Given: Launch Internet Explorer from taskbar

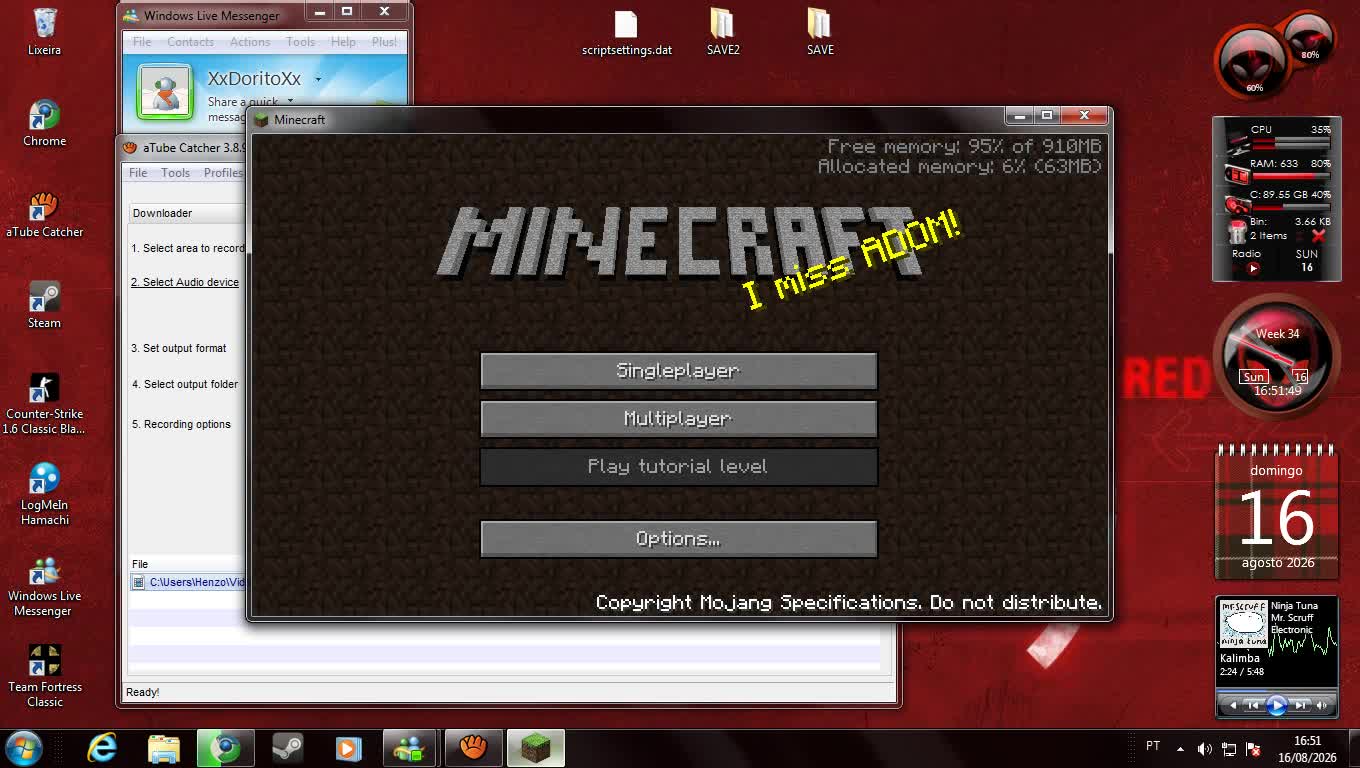Looking at the screenshot, I should coord(102,748).
